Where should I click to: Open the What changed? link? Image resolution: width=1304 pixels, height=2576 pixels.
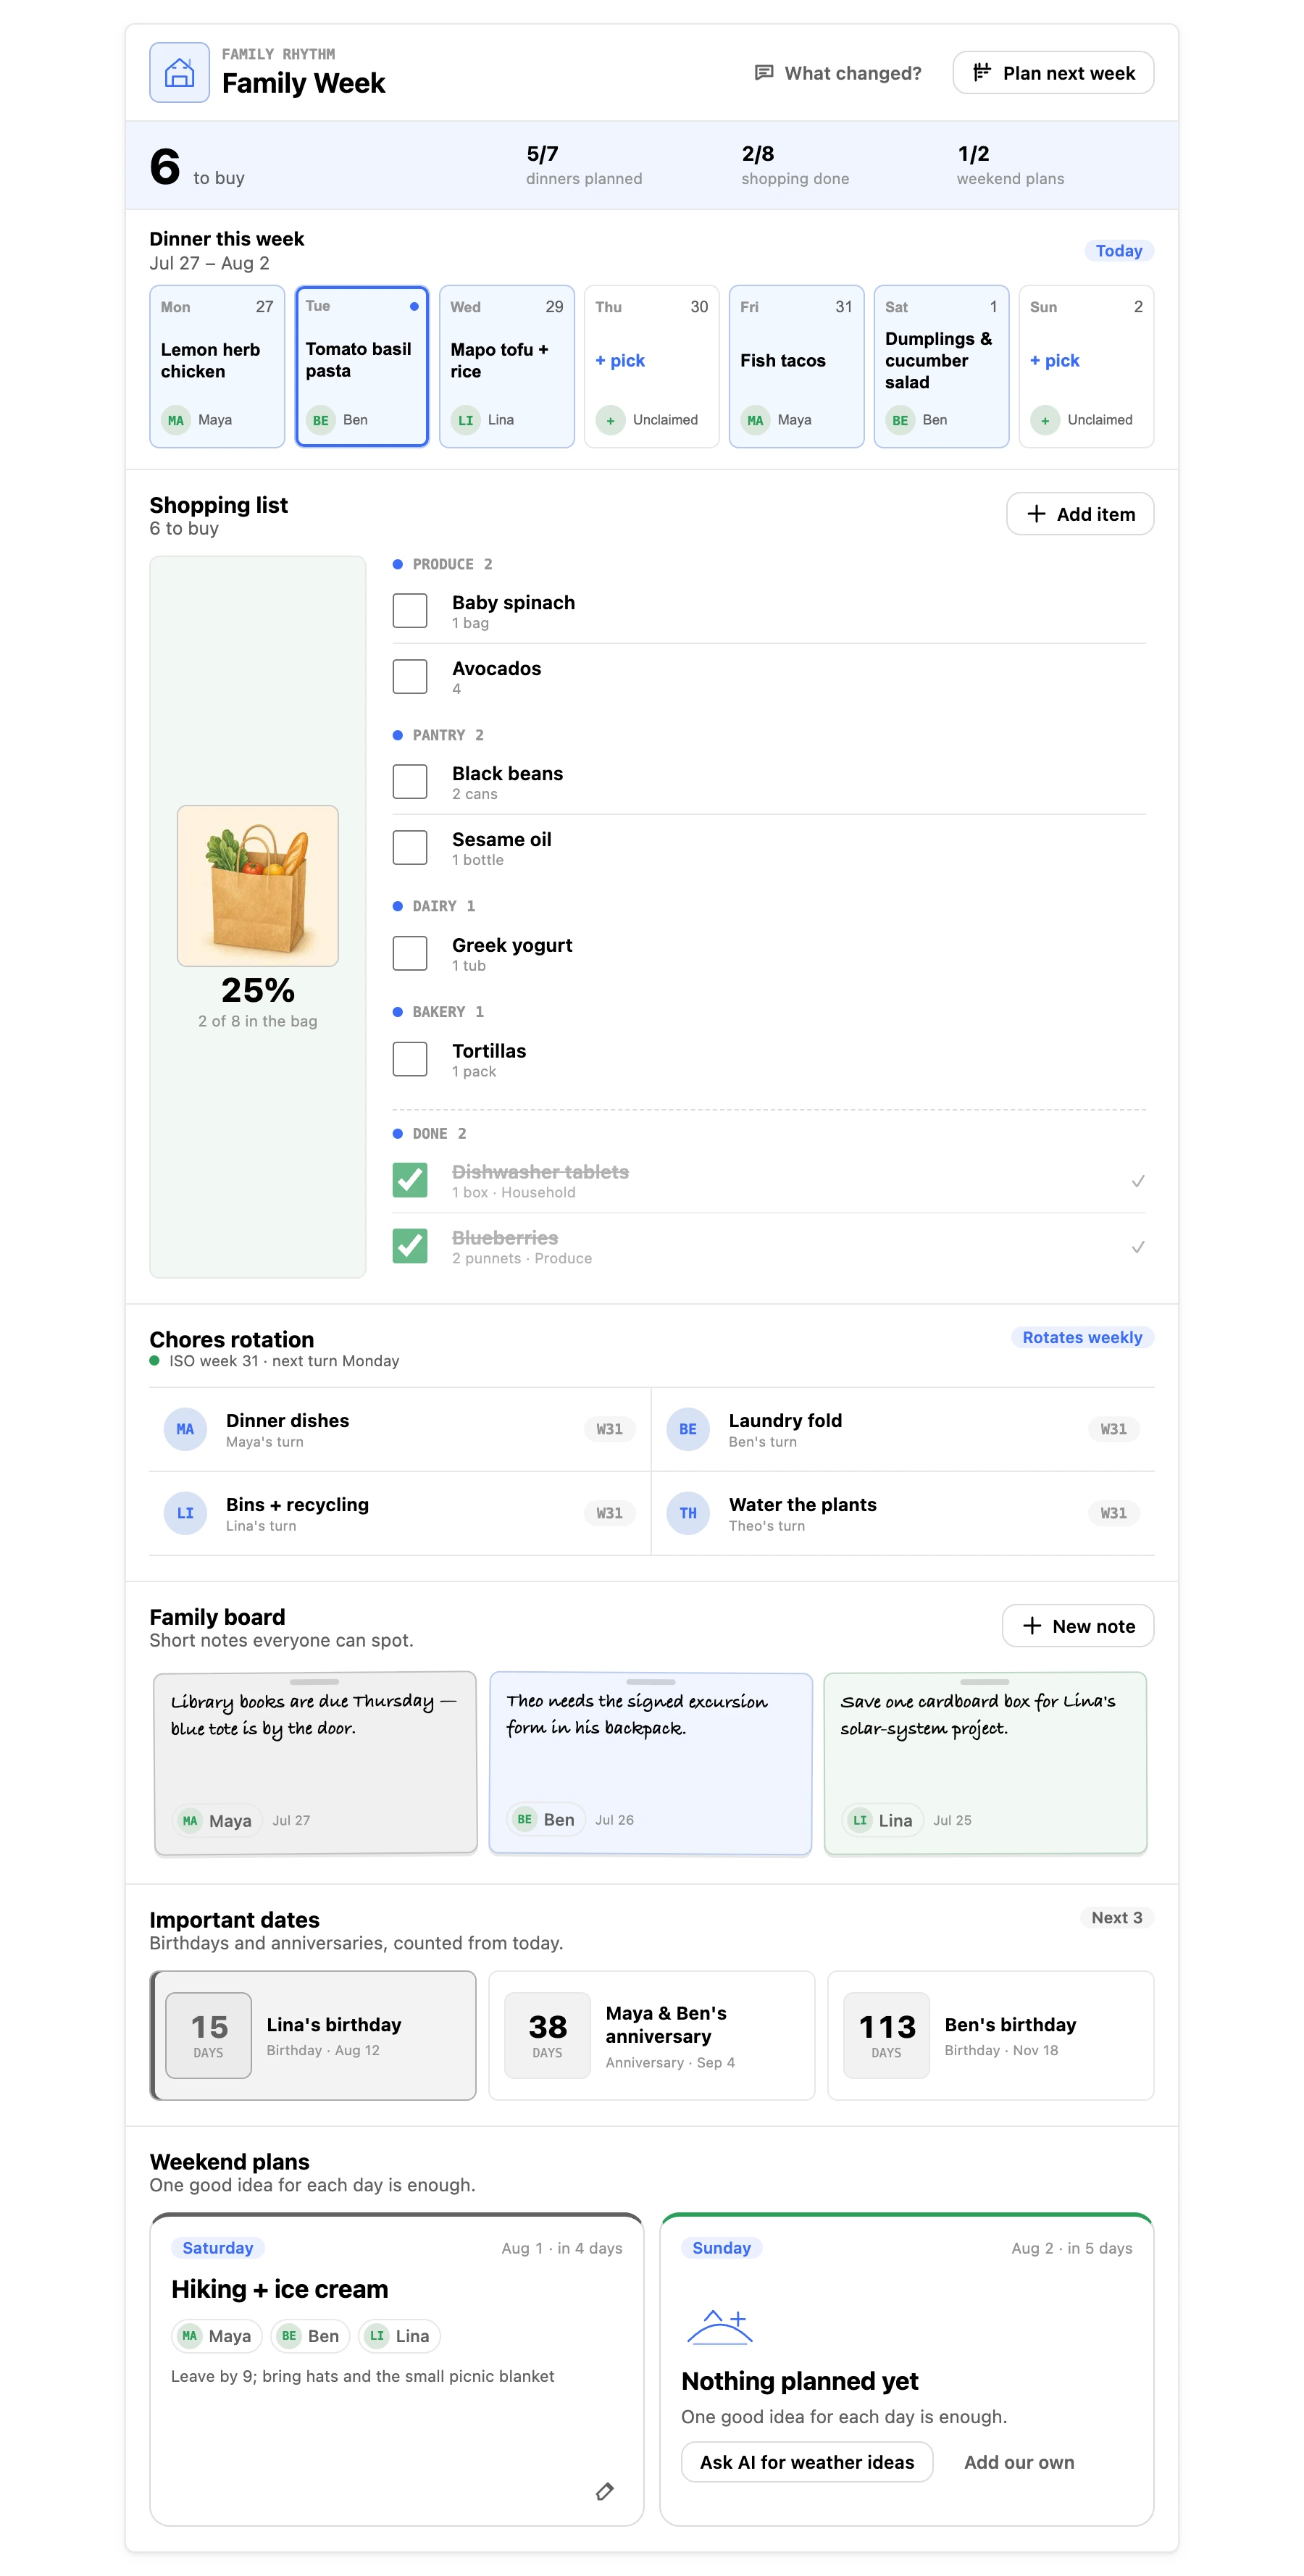point(838,73)
